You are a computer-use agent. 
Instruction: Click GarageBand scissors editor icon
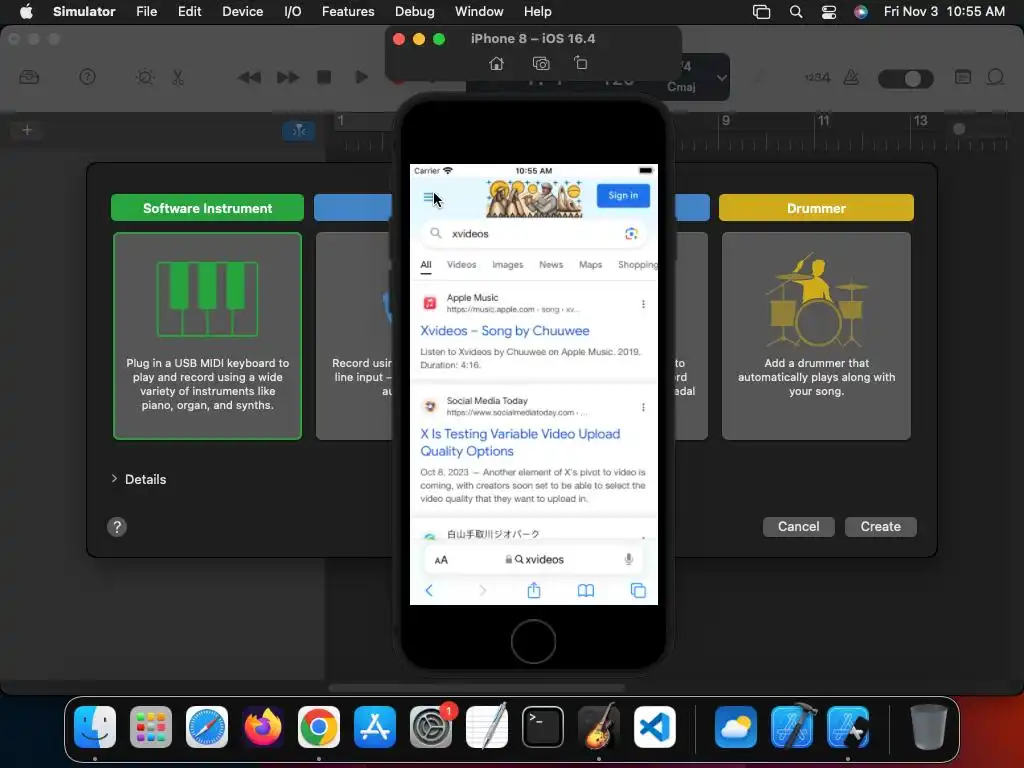[178, 77]
